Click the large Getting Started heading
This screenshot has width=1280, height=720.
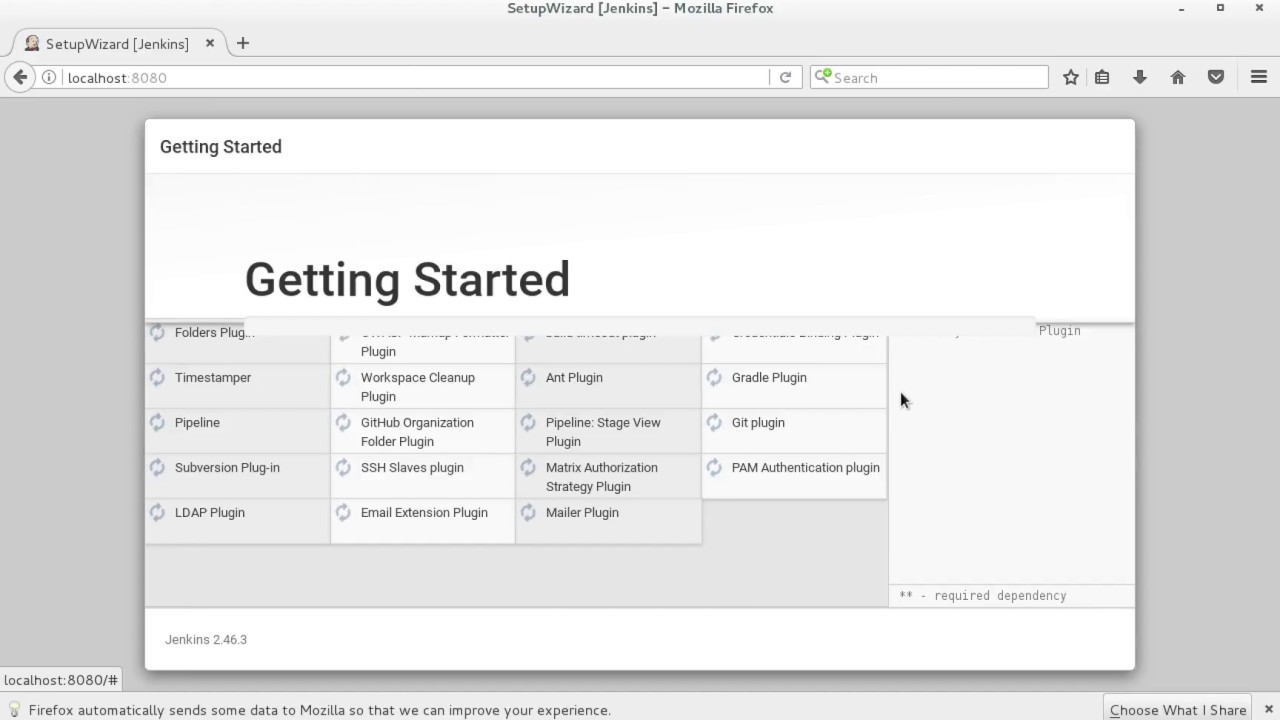coord(407,279)
